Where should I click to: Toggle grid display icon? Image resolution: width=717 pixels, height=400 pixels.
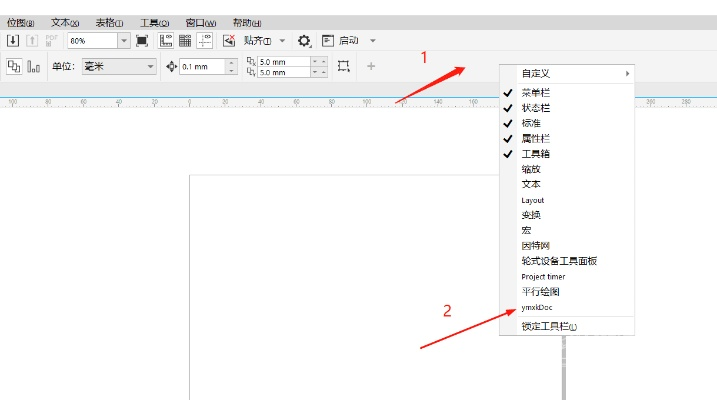click(x=185, y=40)
